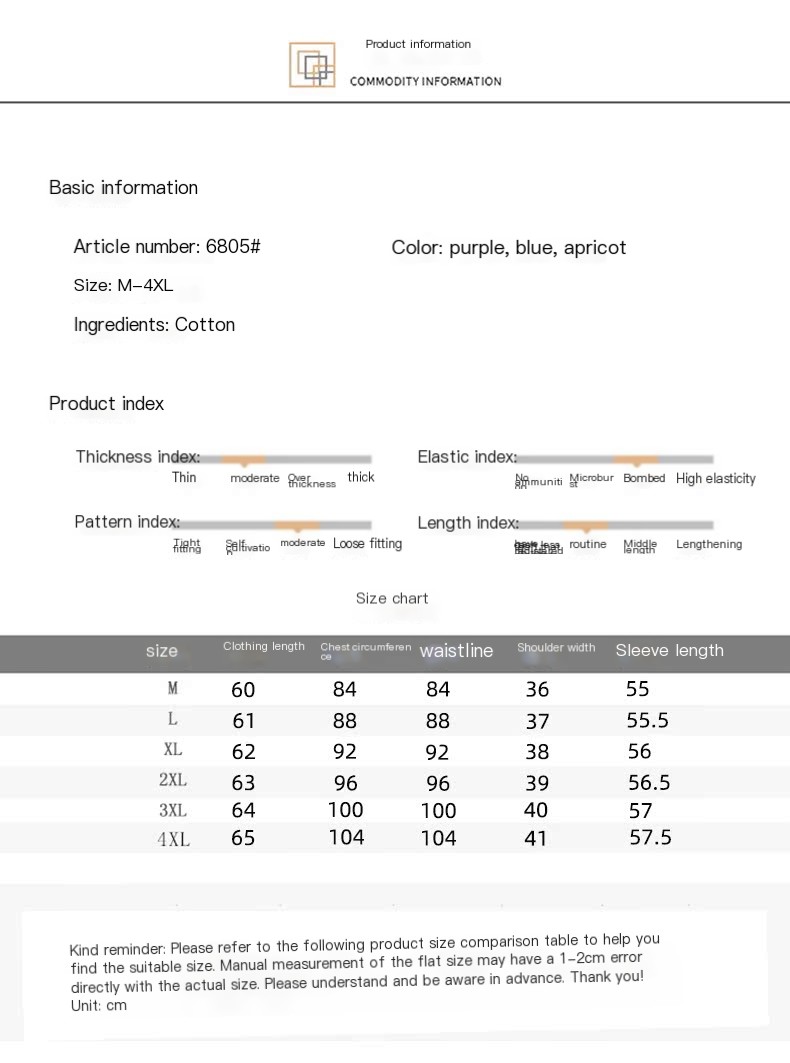
Task: Click the Pattern index orange slider marker
Action: click(x=297, y=526)
